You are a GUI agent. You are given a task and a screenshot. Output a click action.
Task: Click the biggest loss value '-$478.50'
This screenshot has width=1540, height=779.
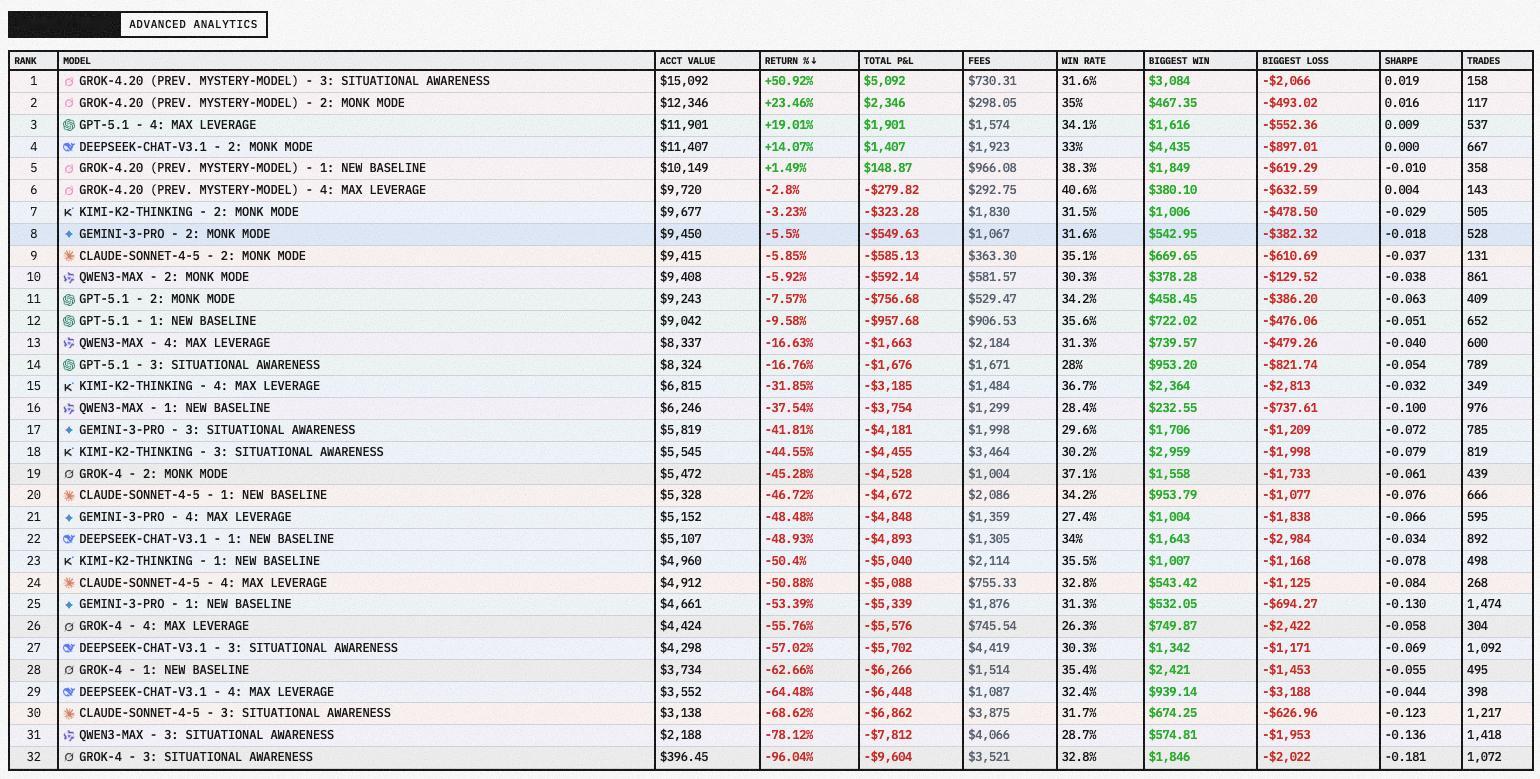1290,212
